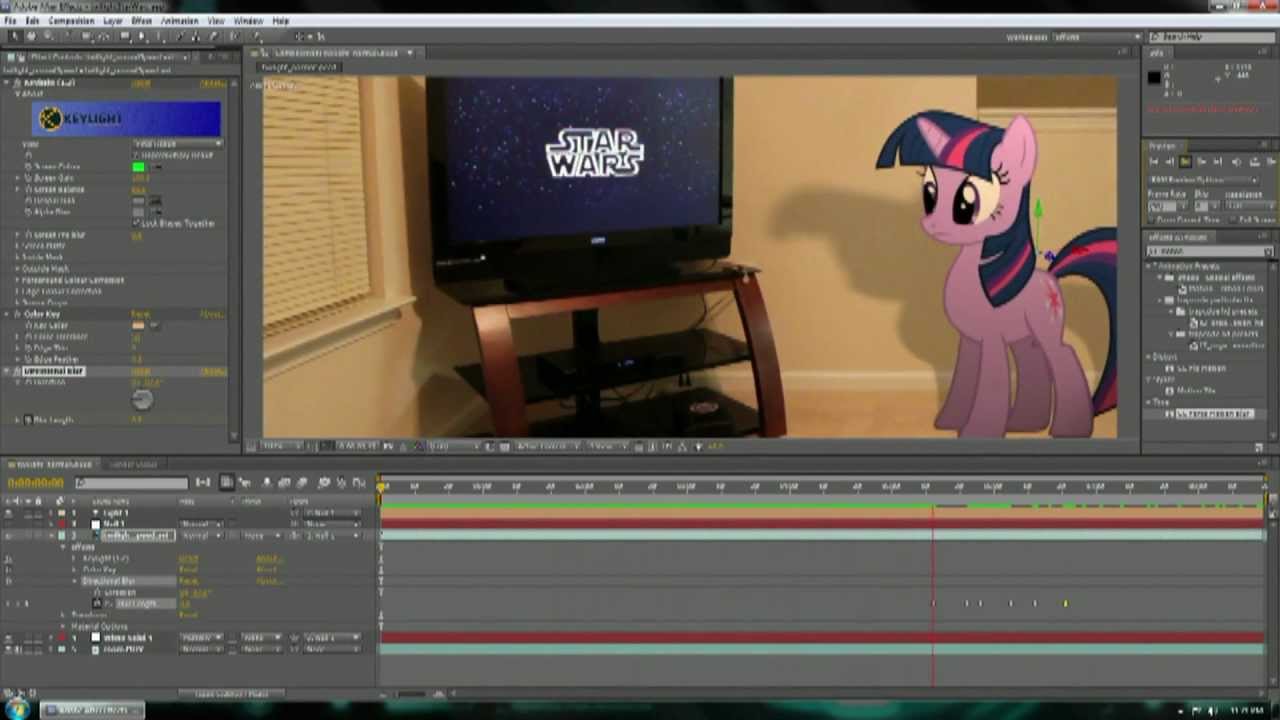
Task: Open the Composition menu
Action: coord(71,20)
